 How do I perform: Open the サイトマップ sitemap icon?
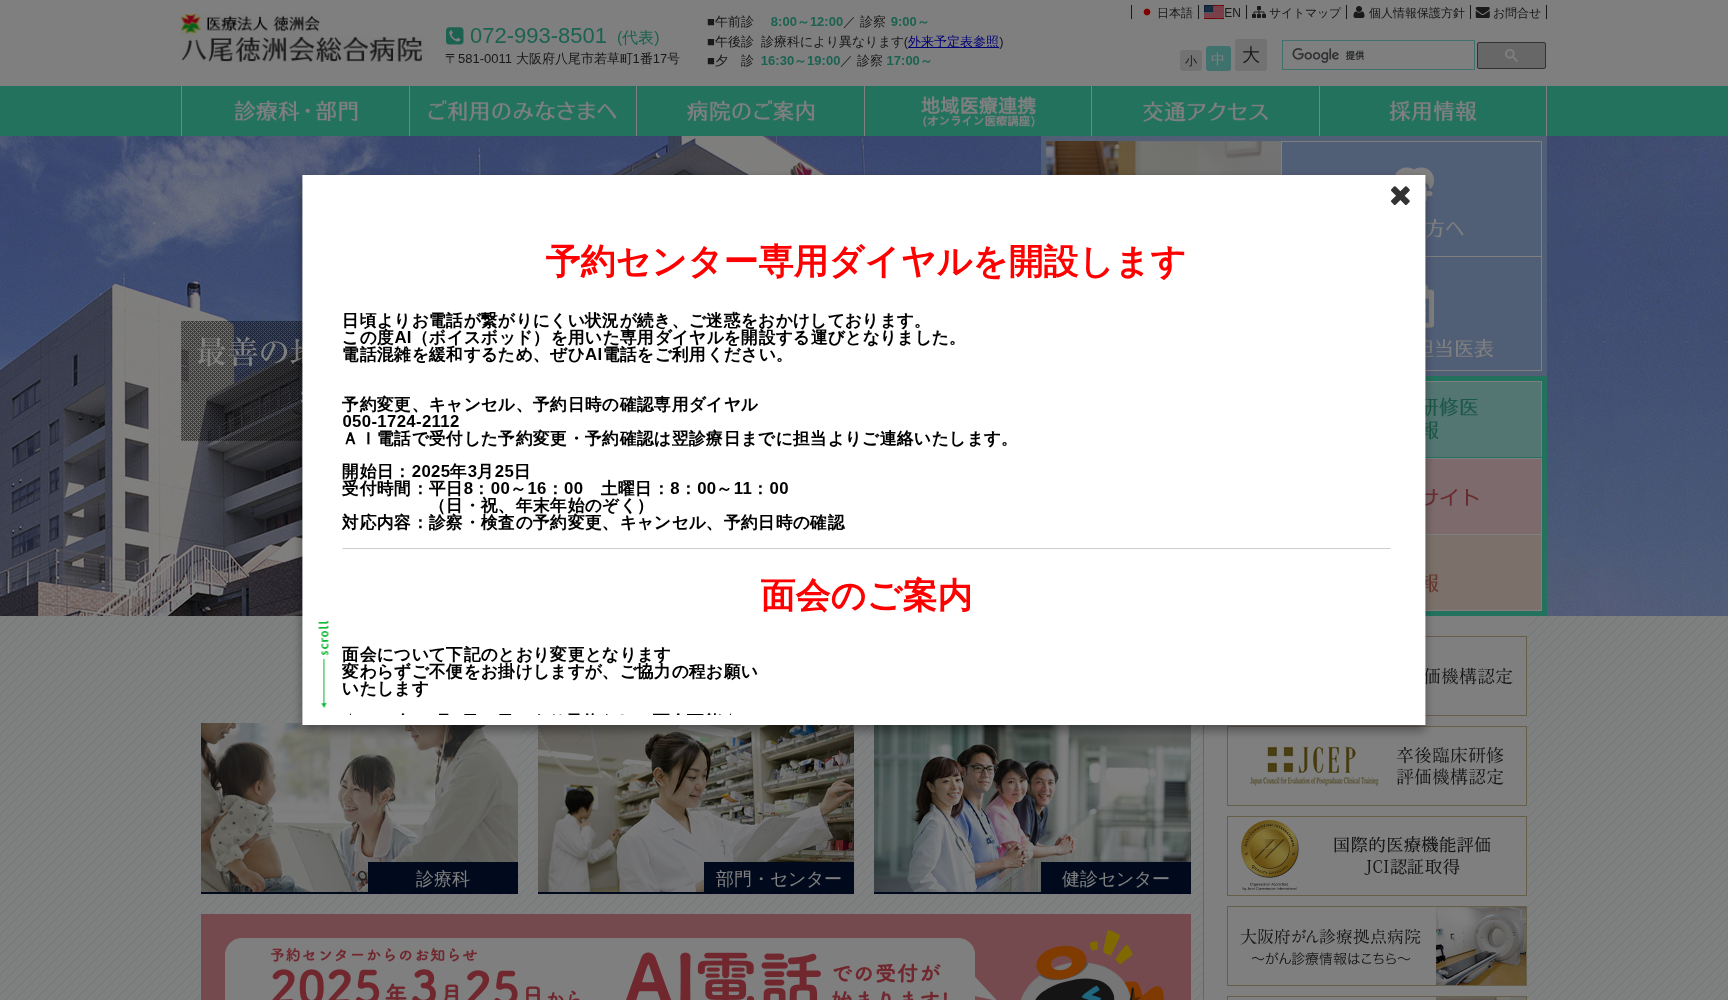tap(1259, 13)
